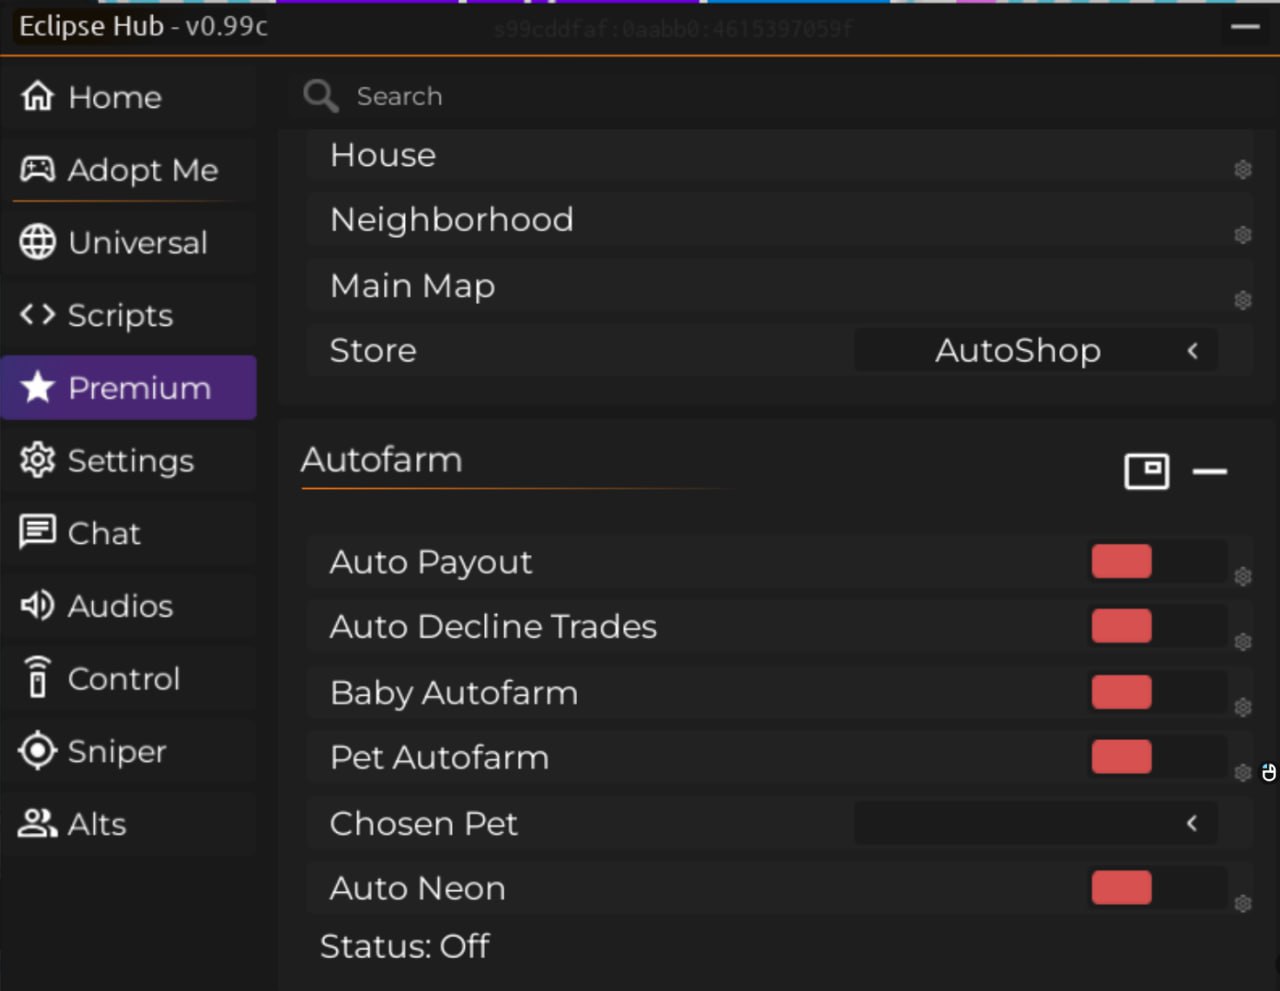Click the Universal globe icon
The height and width of the screenshot is (991, 1280).
[38, 242]
